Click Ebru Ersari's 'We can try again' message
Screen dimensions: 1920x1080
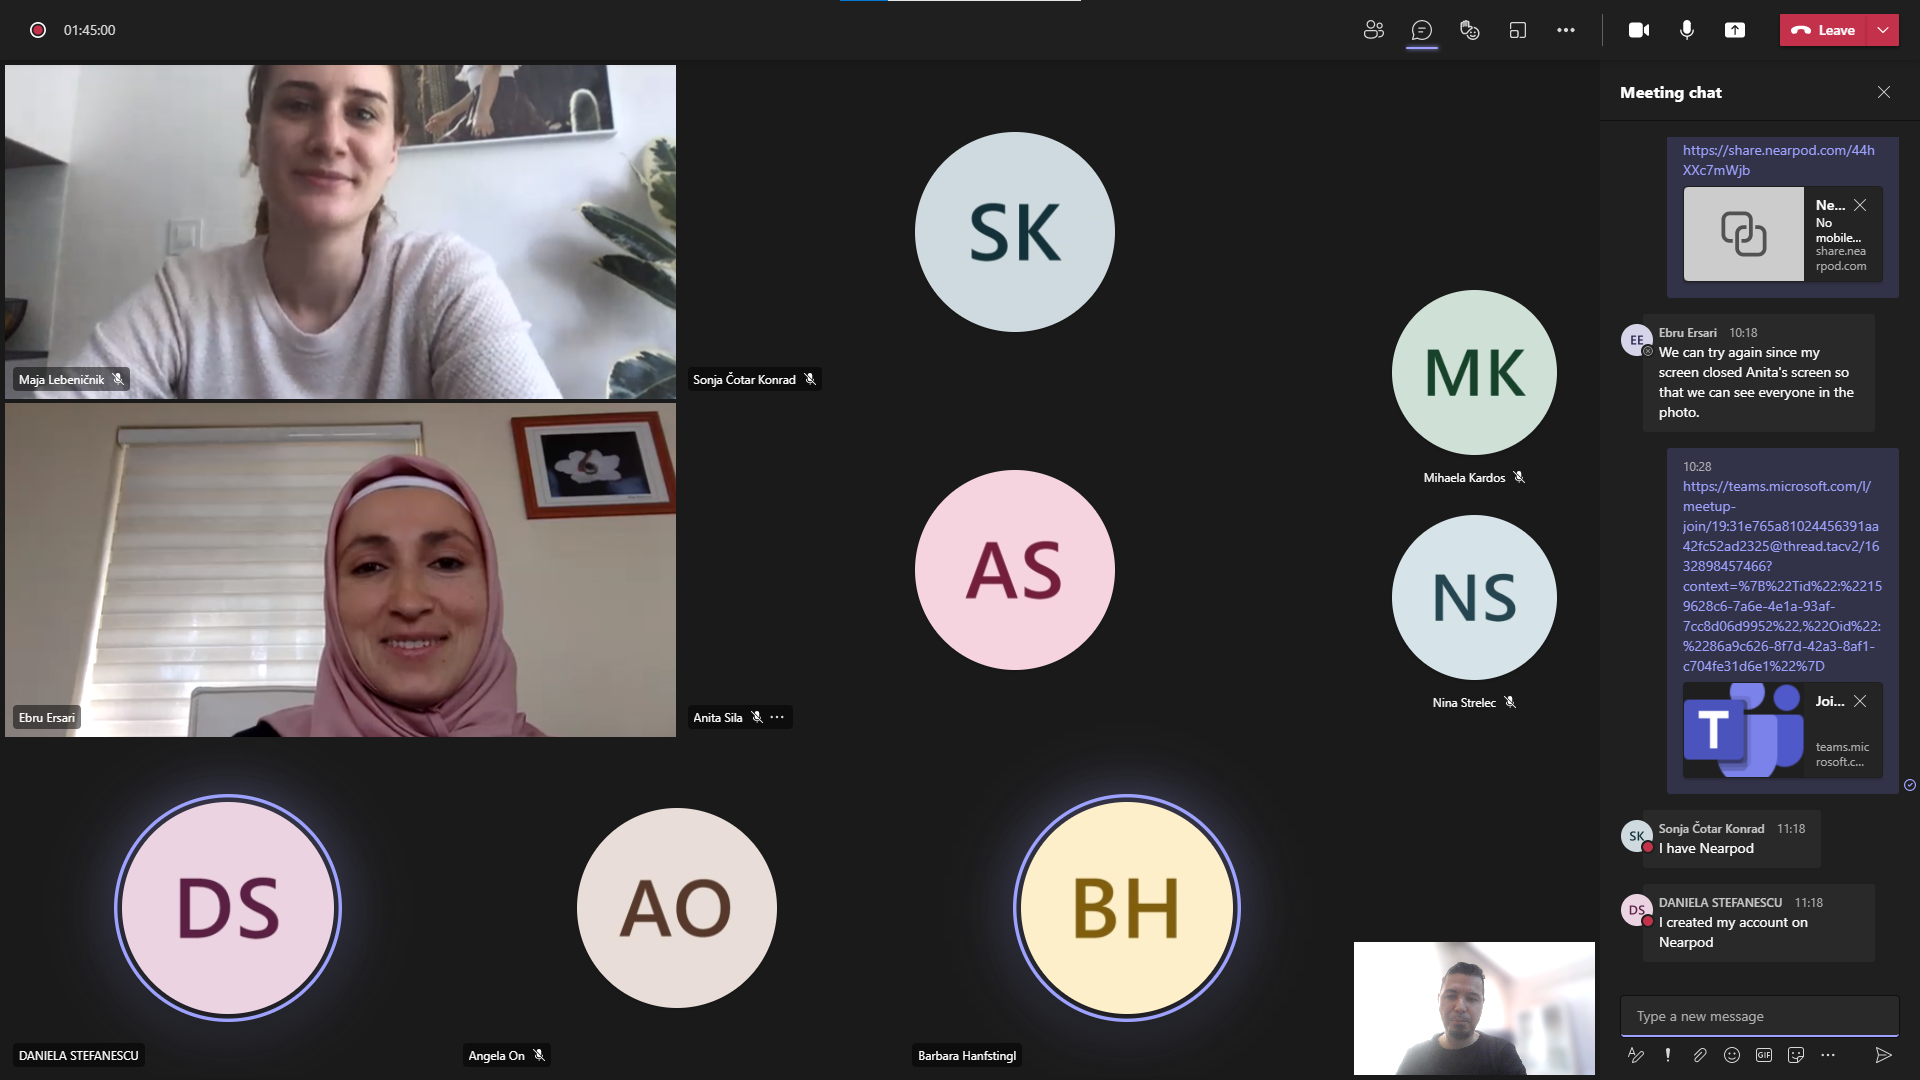coord(1756,382)
